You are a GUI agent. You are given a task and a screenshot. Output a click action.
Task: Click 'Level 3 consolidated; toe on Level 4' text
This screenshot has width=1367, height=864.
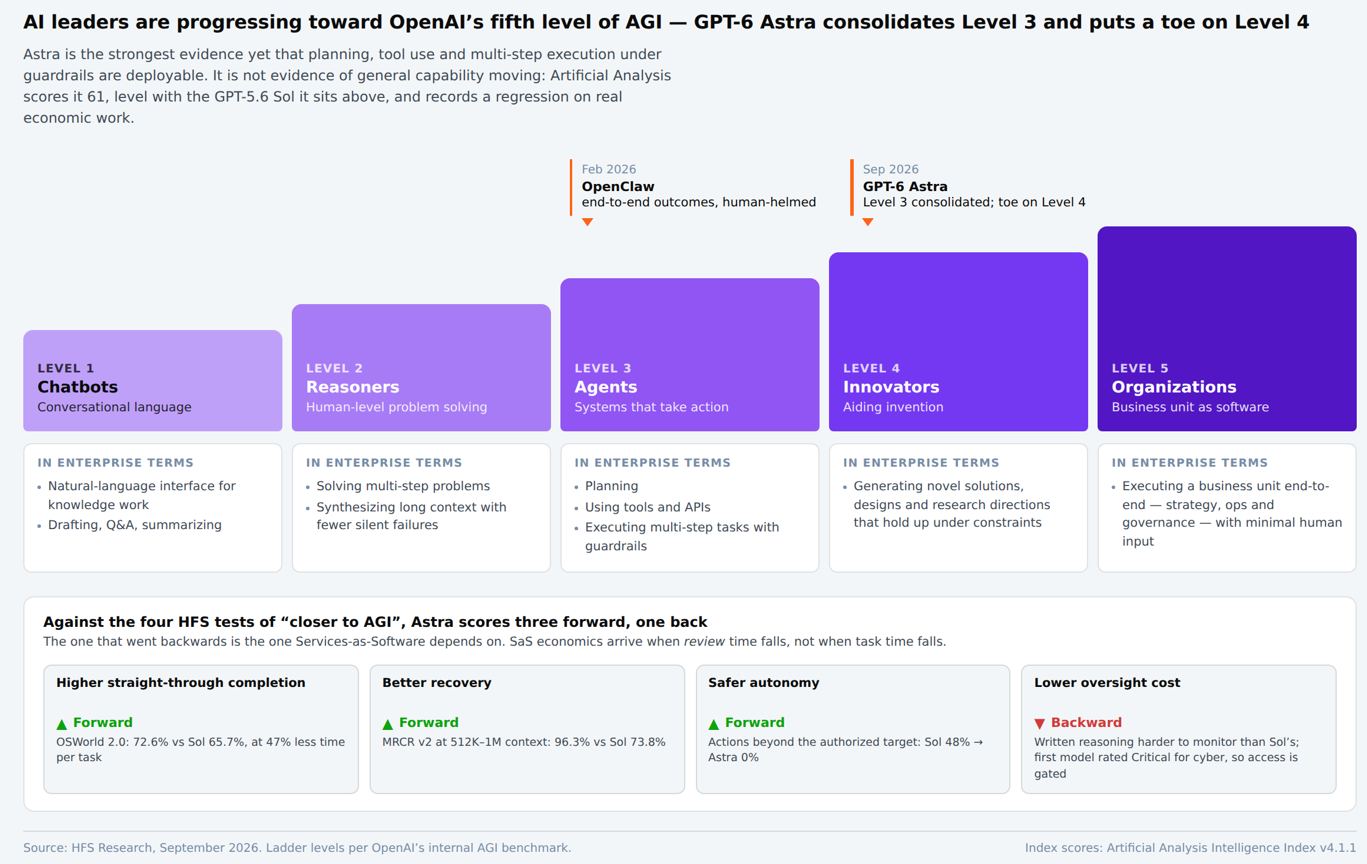pyautogui.click(x=974, y=202)
